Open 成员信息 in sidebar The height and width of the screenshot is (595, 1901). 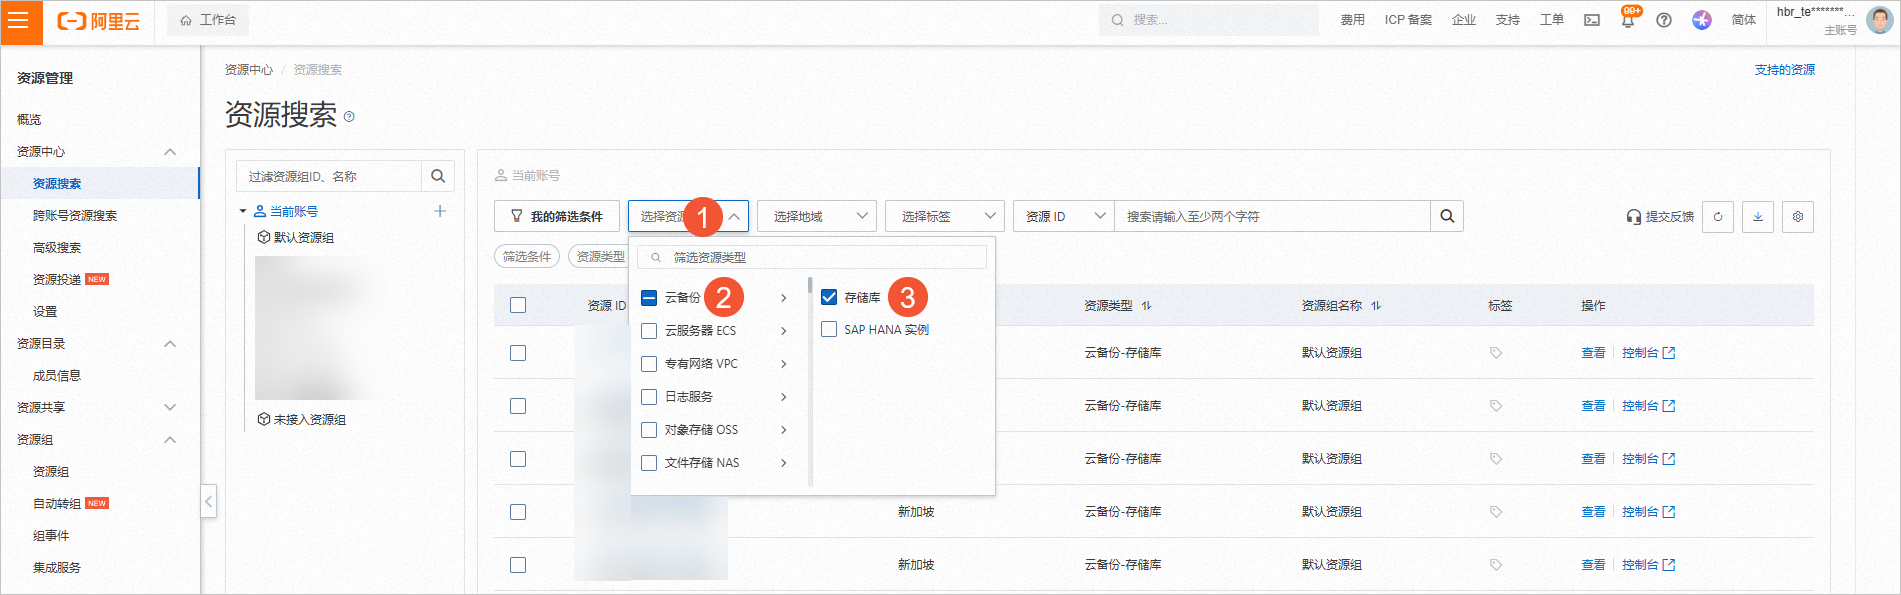(57, 376)
